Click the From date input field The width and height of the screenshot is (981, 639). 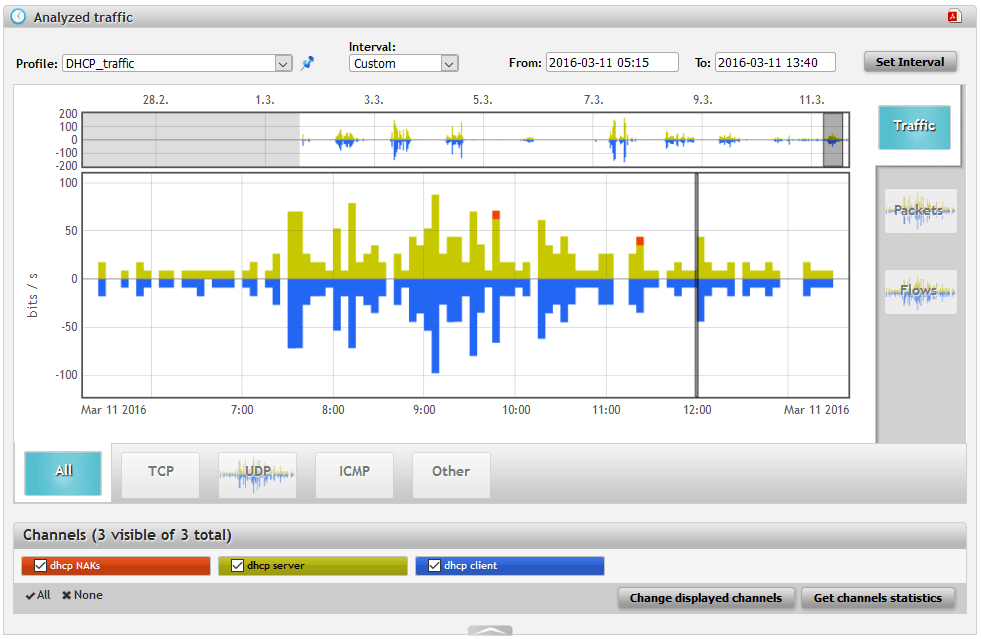pos(612,62)
